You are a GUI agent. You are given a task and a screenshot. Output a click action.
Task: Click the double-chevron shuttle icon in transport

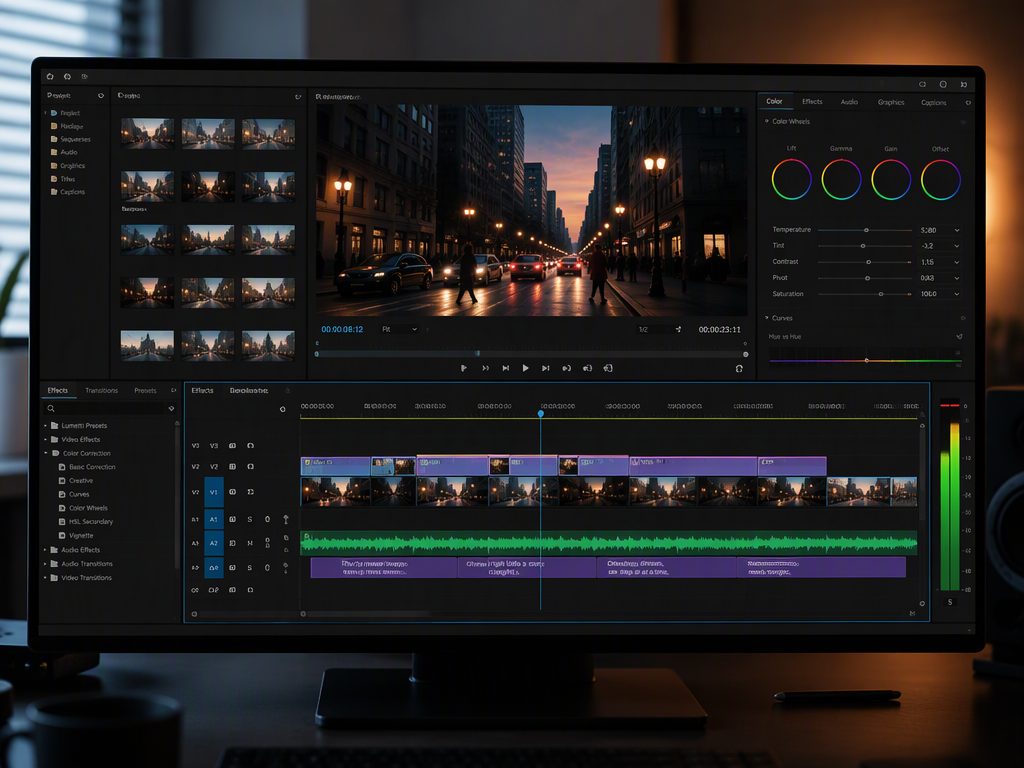pyautogui.click(x=485, y=368)
